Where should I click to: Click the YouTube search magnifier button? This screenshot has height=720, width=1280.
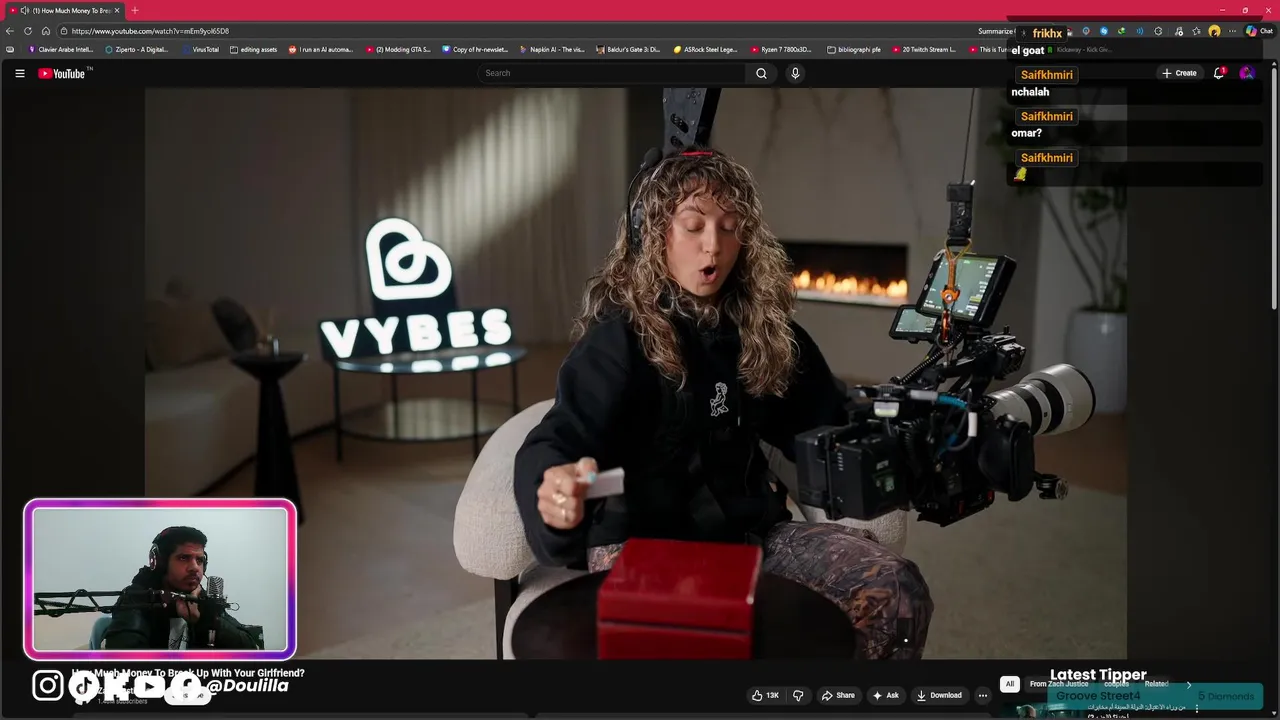tap(761, 73)
